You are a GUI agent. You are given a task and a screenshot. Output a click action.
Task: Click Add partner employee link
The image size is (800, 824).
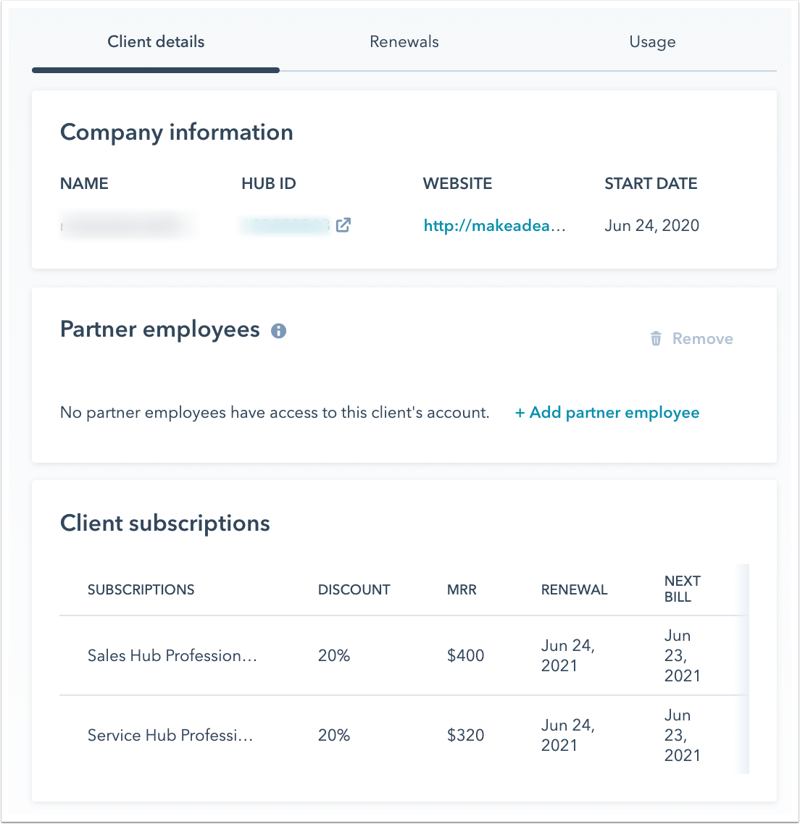[607, 413]
